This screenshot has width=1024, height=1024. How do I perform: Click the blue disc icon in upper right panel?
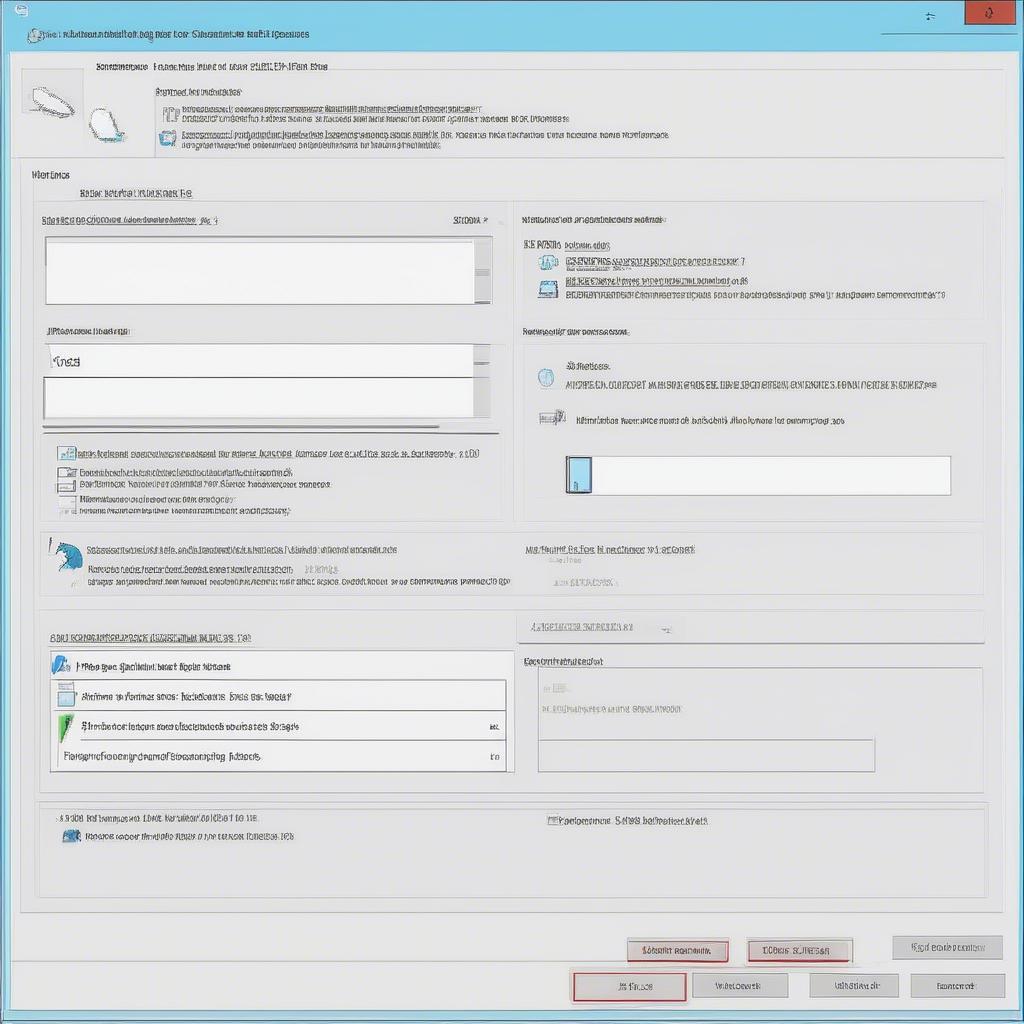pos(548,263)
